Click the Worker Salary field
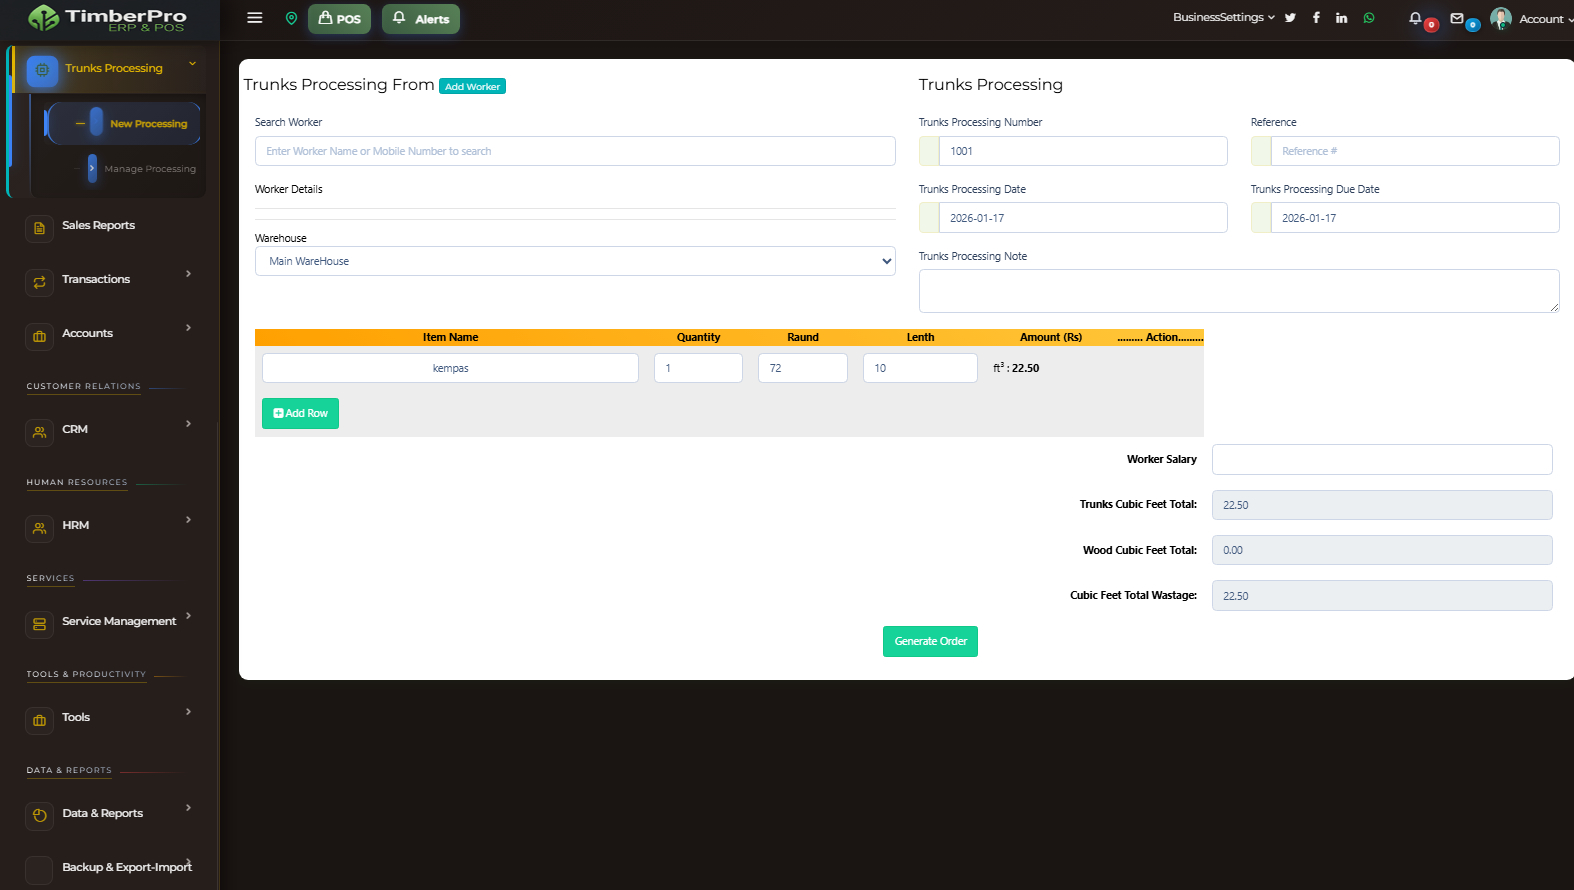 pyautogui.click(x=1382, y=459)
